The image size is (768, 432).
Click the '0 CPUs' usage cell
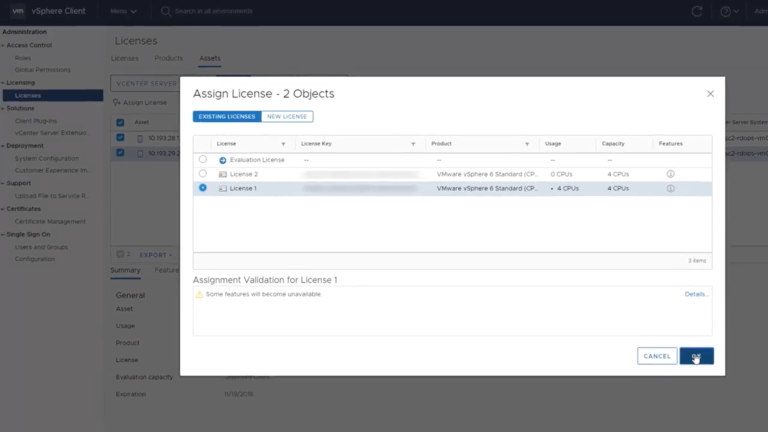point(561,174)
